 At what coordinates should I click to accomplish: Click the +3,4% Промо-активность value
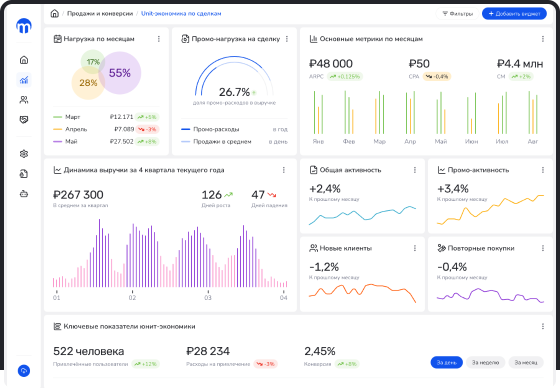[x=453, y=189]
